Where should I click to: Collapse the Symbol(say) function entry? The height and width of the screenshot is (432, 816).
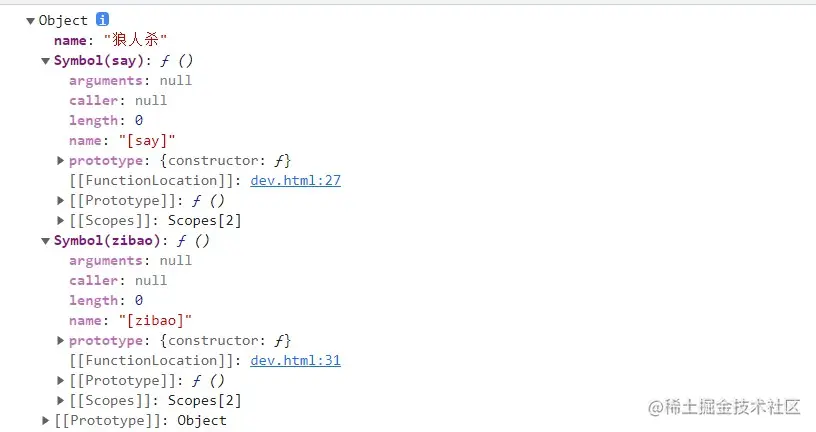coord(46,61)
